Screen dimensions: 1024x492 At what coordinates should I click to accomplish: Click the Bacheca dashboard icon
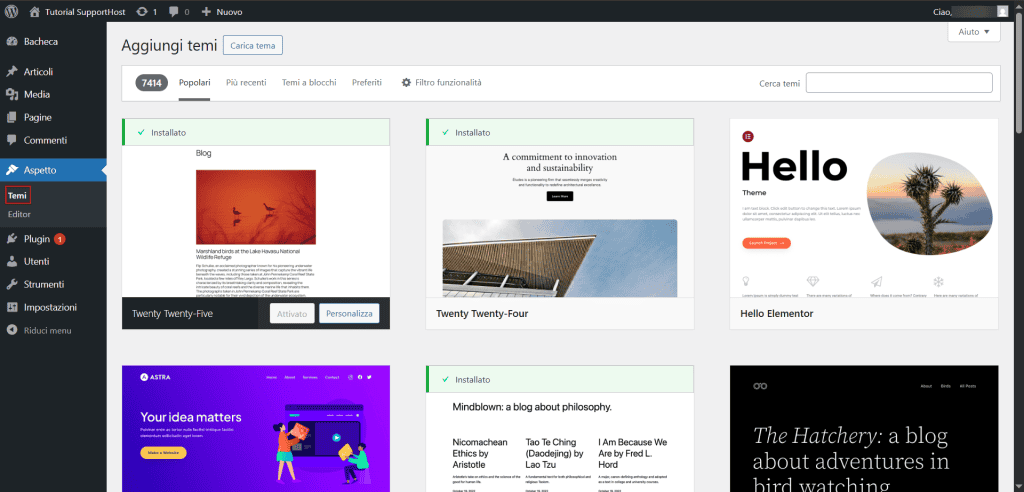12,41
